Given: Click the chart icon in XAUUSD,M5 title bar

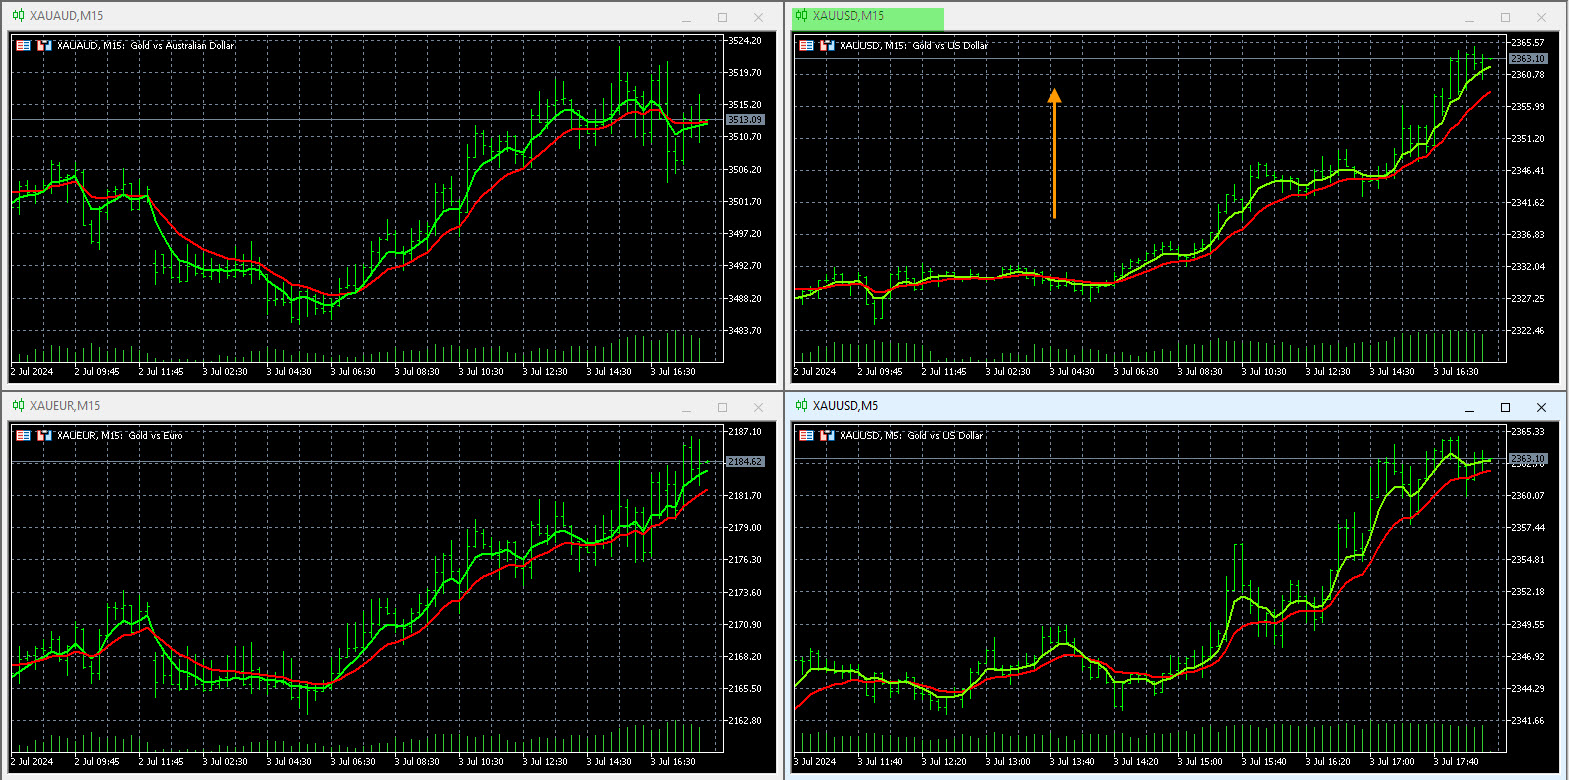Looking at the screenshot, I should pos(801,406).
